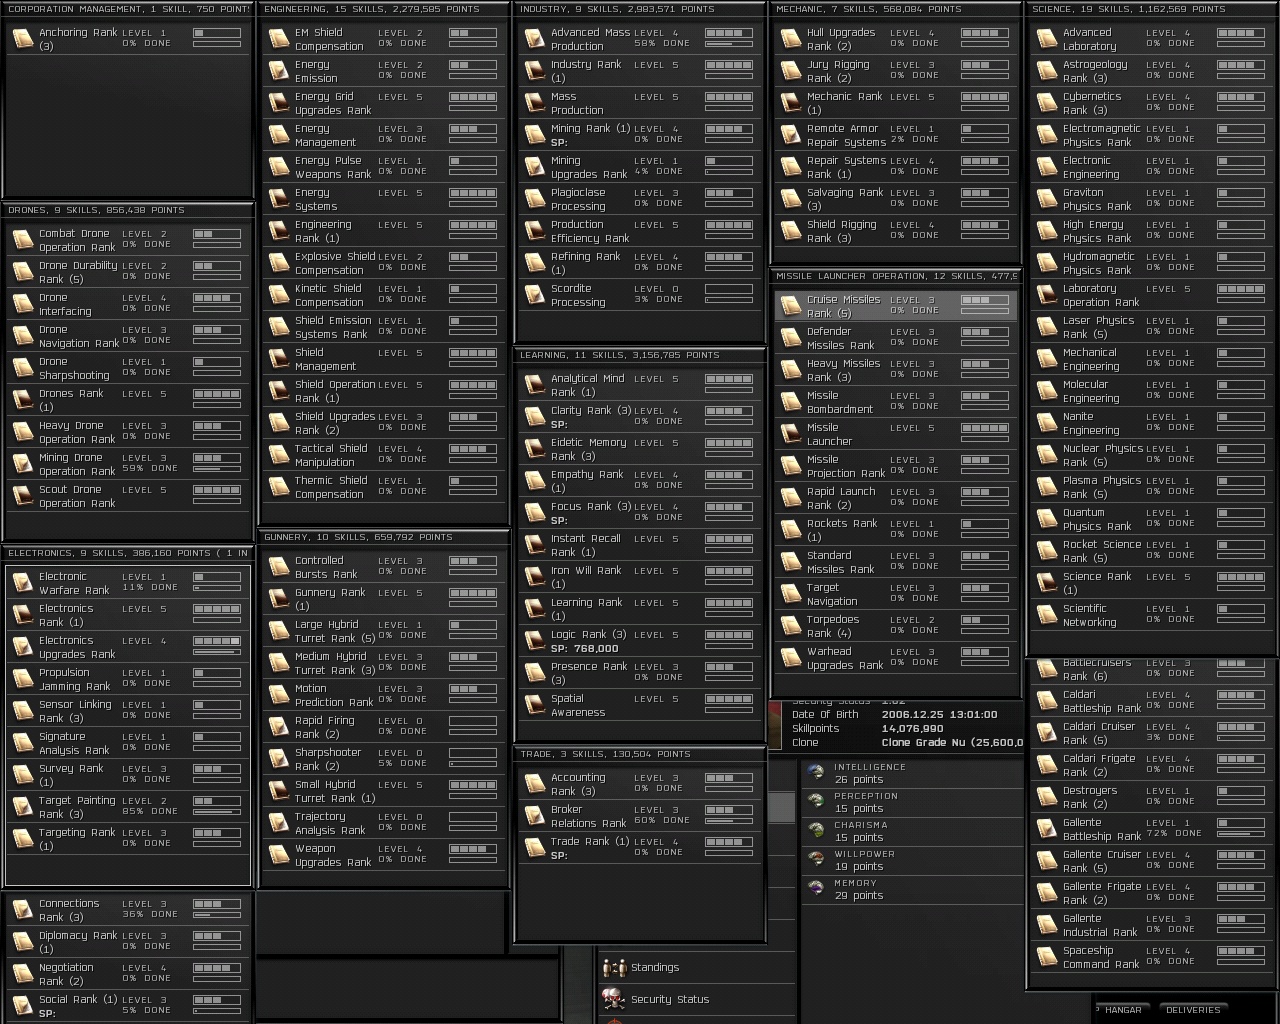
Task: Select the Nanite Engineering skill icon
Action: click(1046, 423)
